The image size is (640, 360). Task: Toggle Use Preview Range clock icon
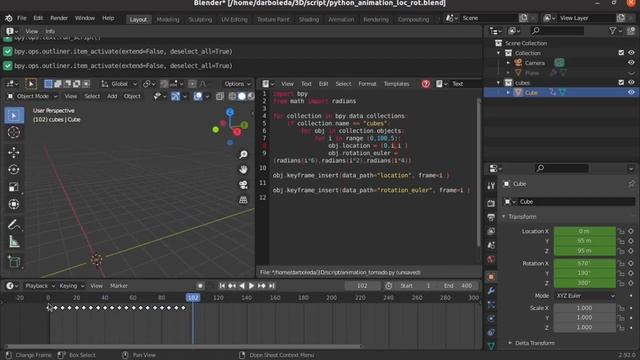point(389,286)
